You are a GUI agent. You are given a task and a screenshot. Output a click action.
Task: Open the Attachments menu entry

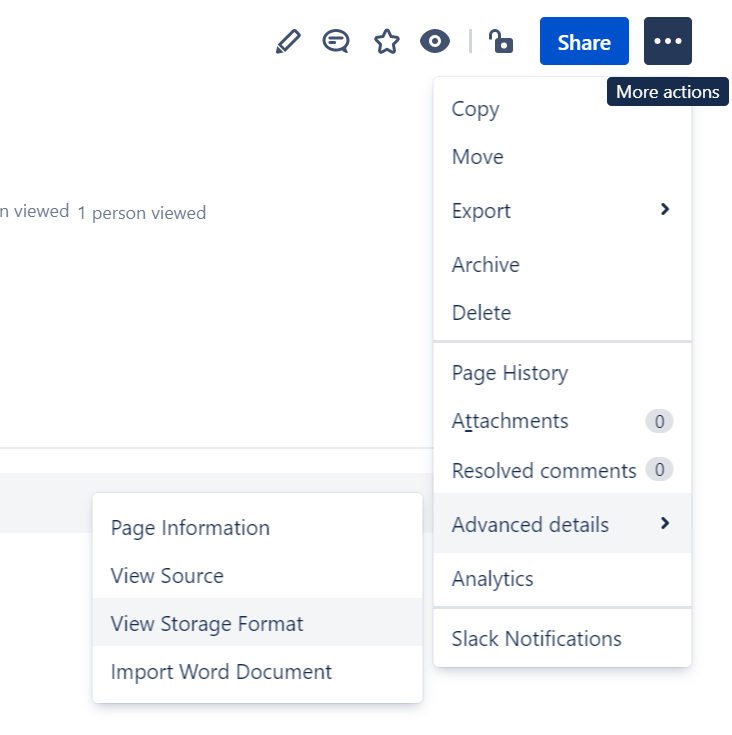pyautogui.click(x=562, y=421)
